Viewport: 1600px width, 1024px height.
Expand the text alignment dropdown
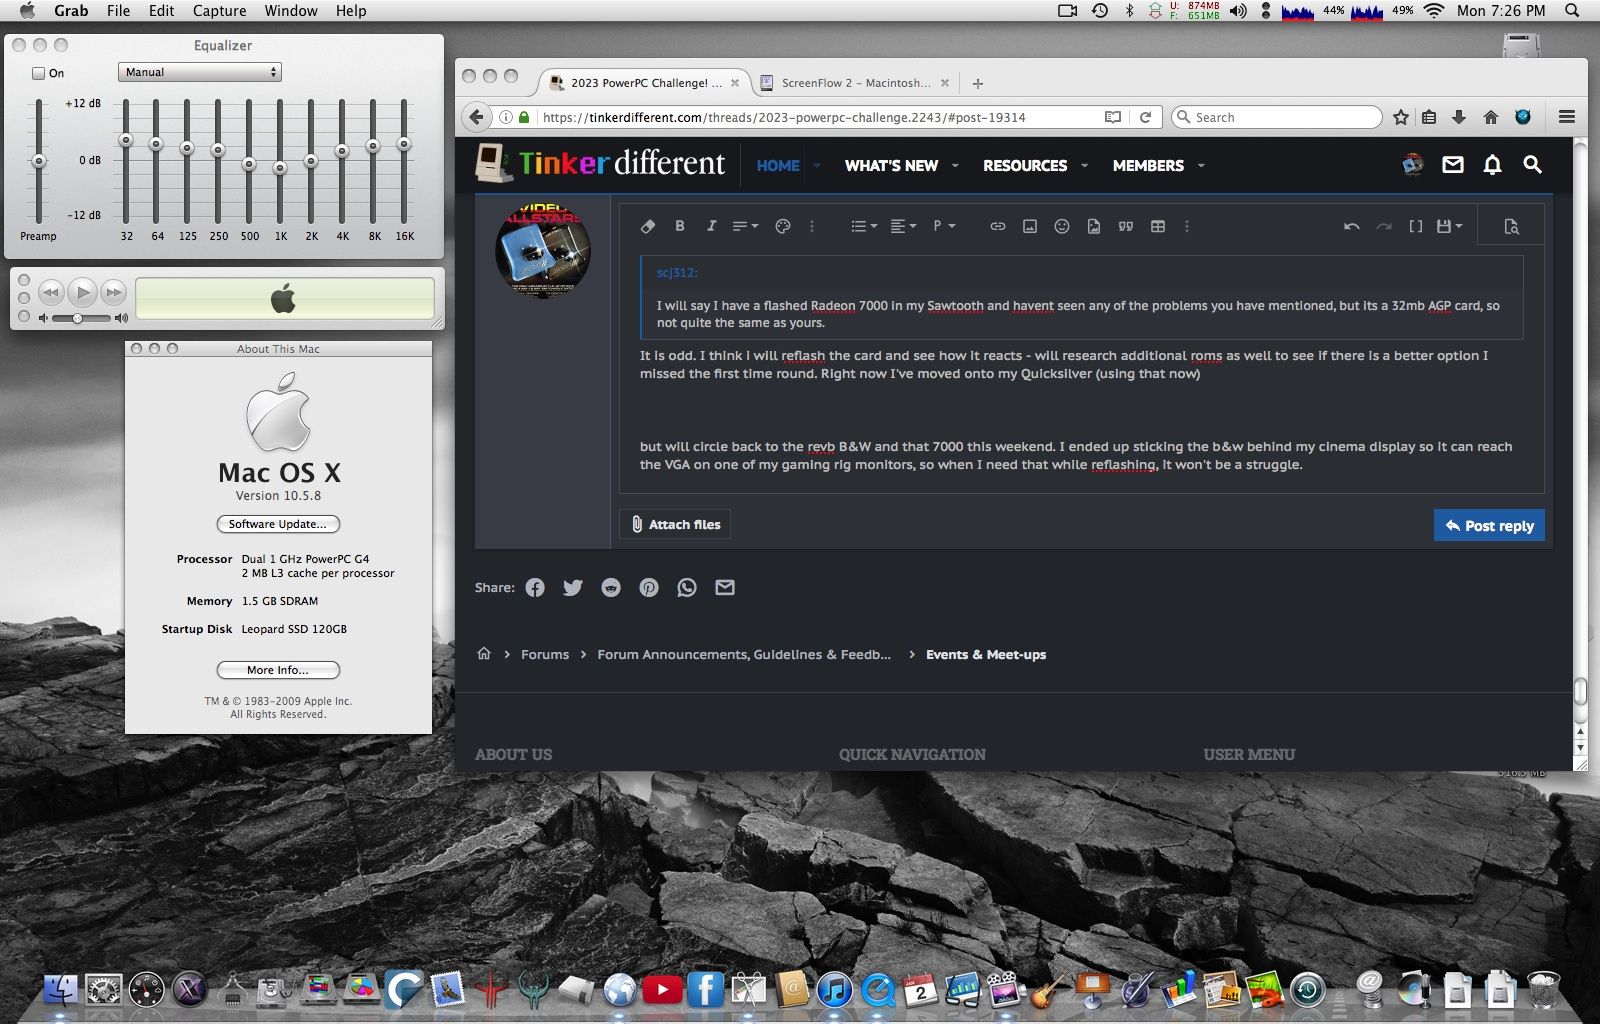click(x=903, y=226)
